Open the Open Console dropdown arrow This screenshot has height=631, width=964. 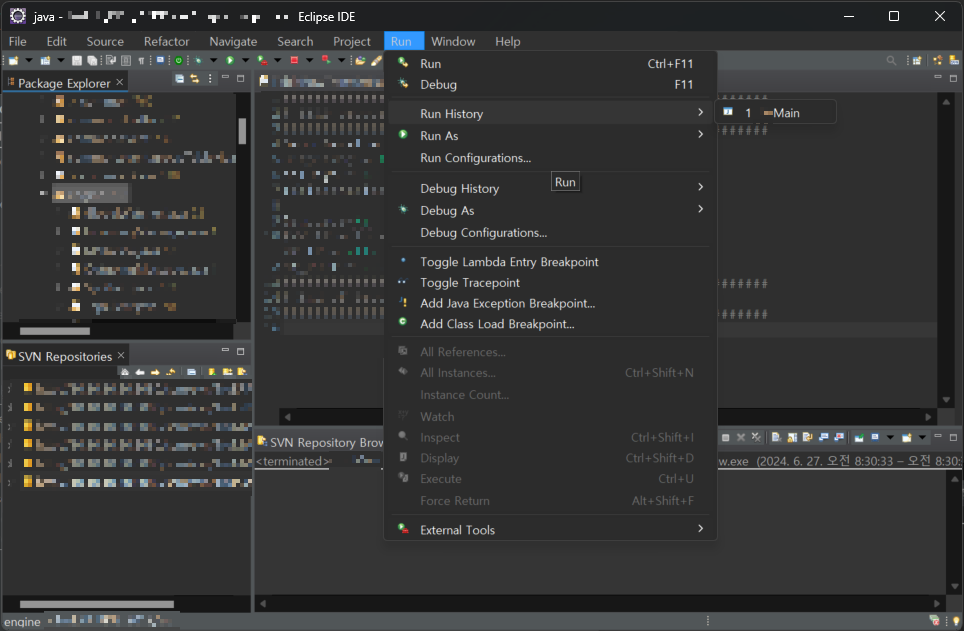point(922,437)
